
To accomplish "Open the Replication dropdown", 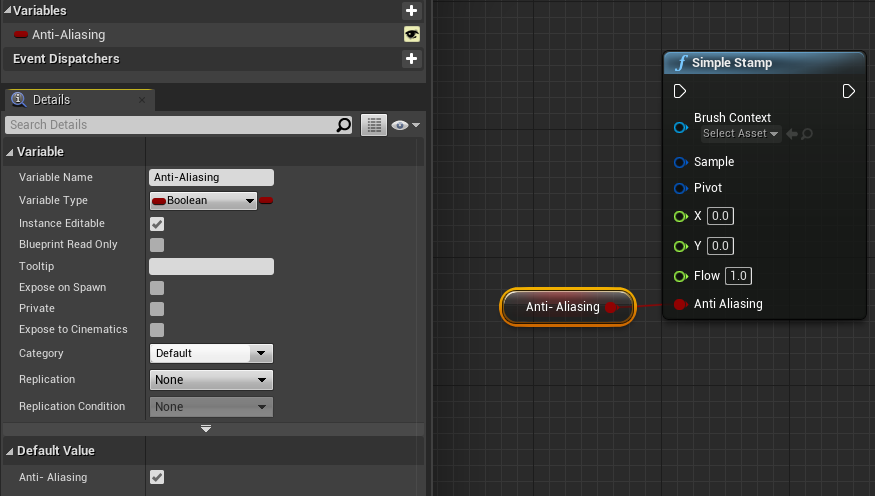I will click(211, 380).
